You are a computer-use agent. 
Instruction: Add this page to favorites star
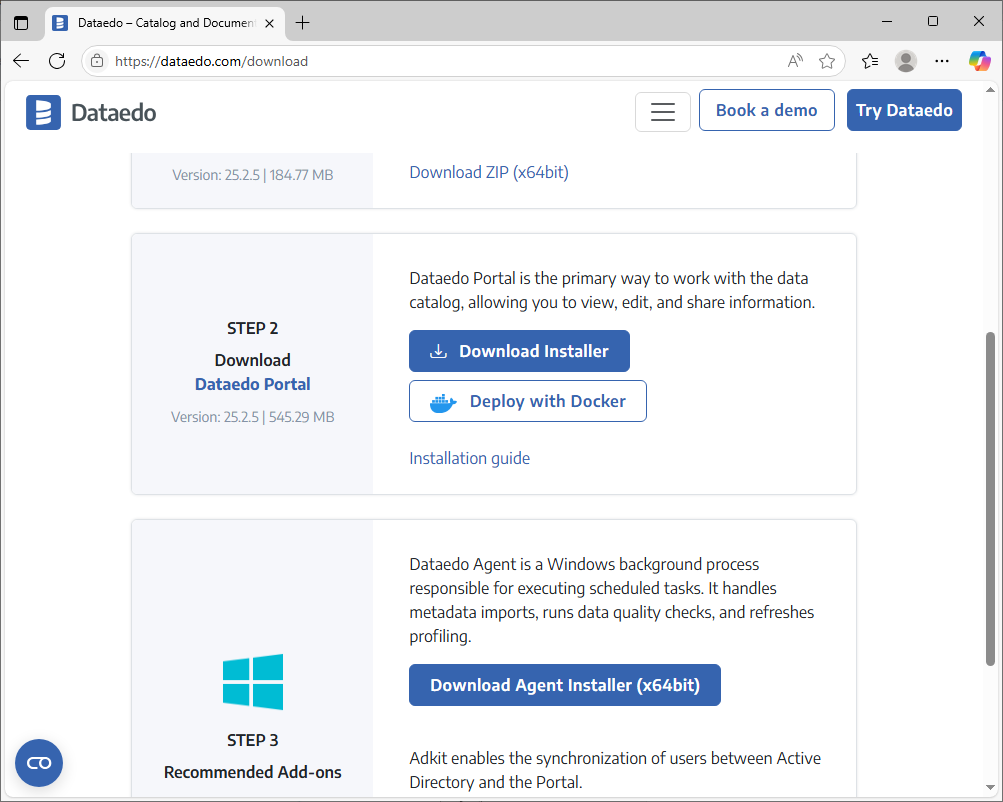tap(827, 61)
